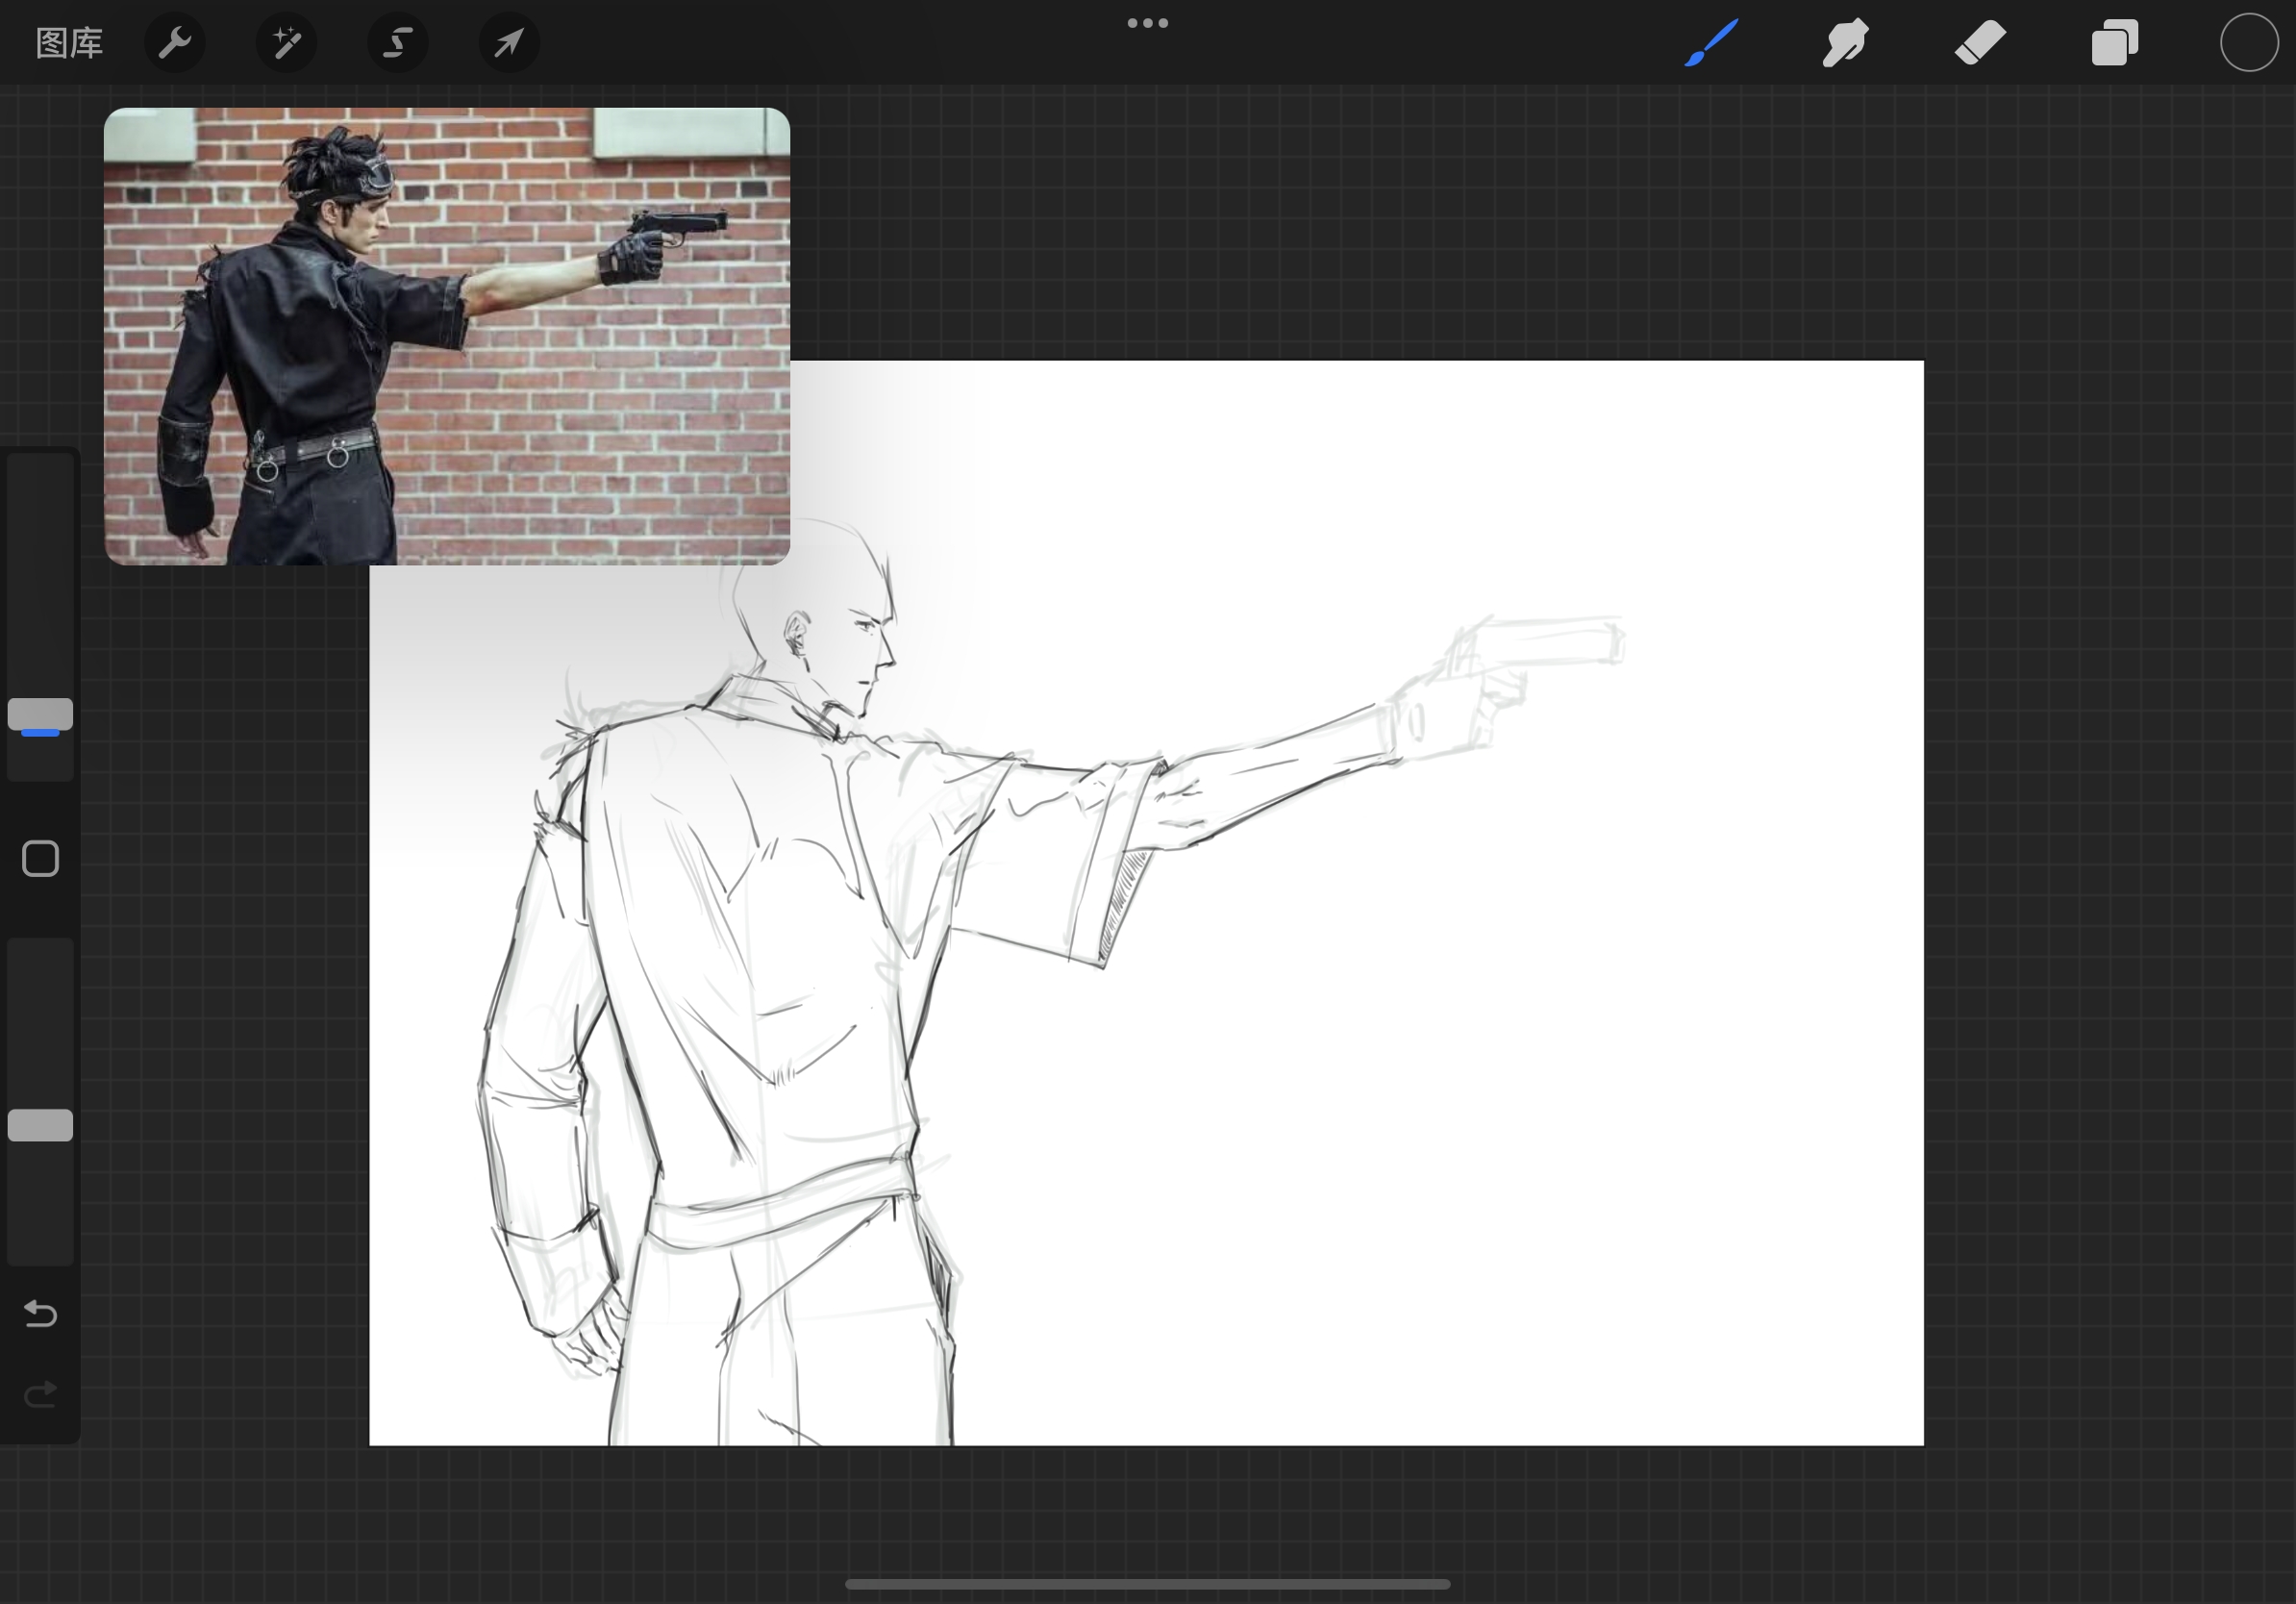The height and width of the screenshot is (1604, 2296).
Task: Open the Adjustments magic wand menu
Action: [x=287, y=43]
